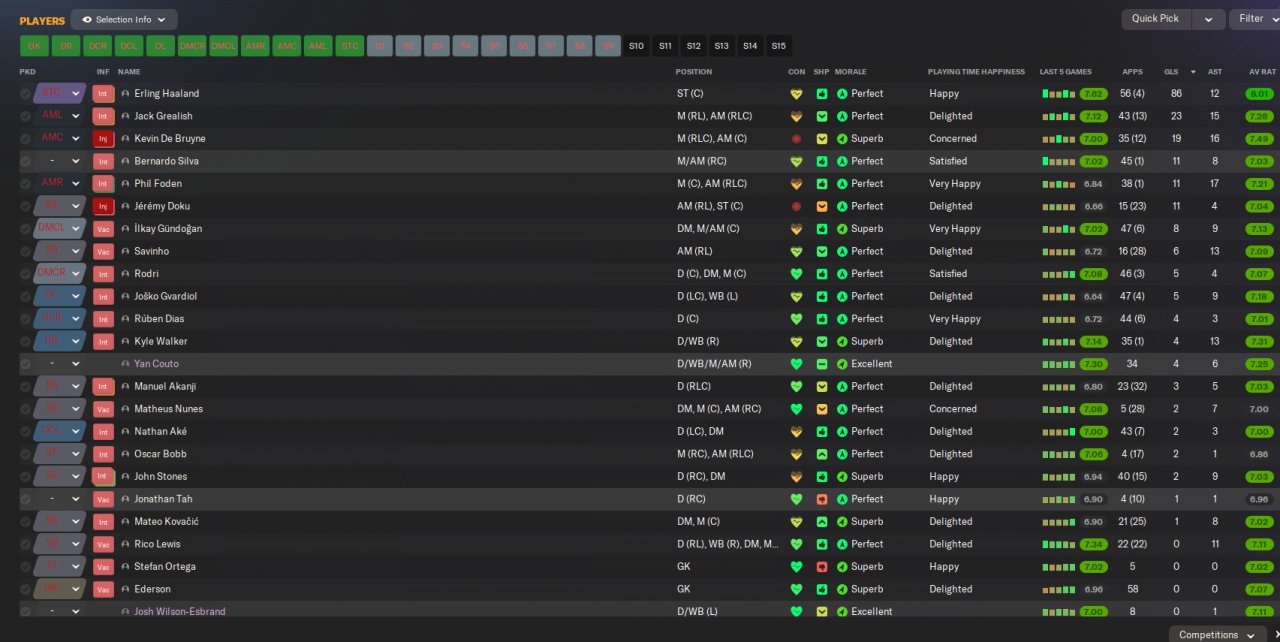This screenshot has width=1280, height=642.
Task: Click the eye icon in Selection Info
Action: click(87, 20)
